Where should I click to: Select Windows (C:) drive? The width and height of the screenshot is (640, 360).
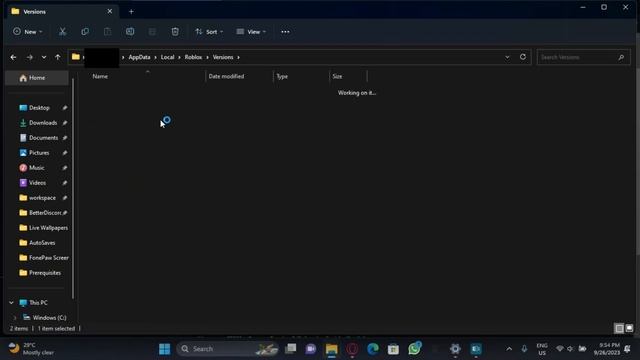49,318
